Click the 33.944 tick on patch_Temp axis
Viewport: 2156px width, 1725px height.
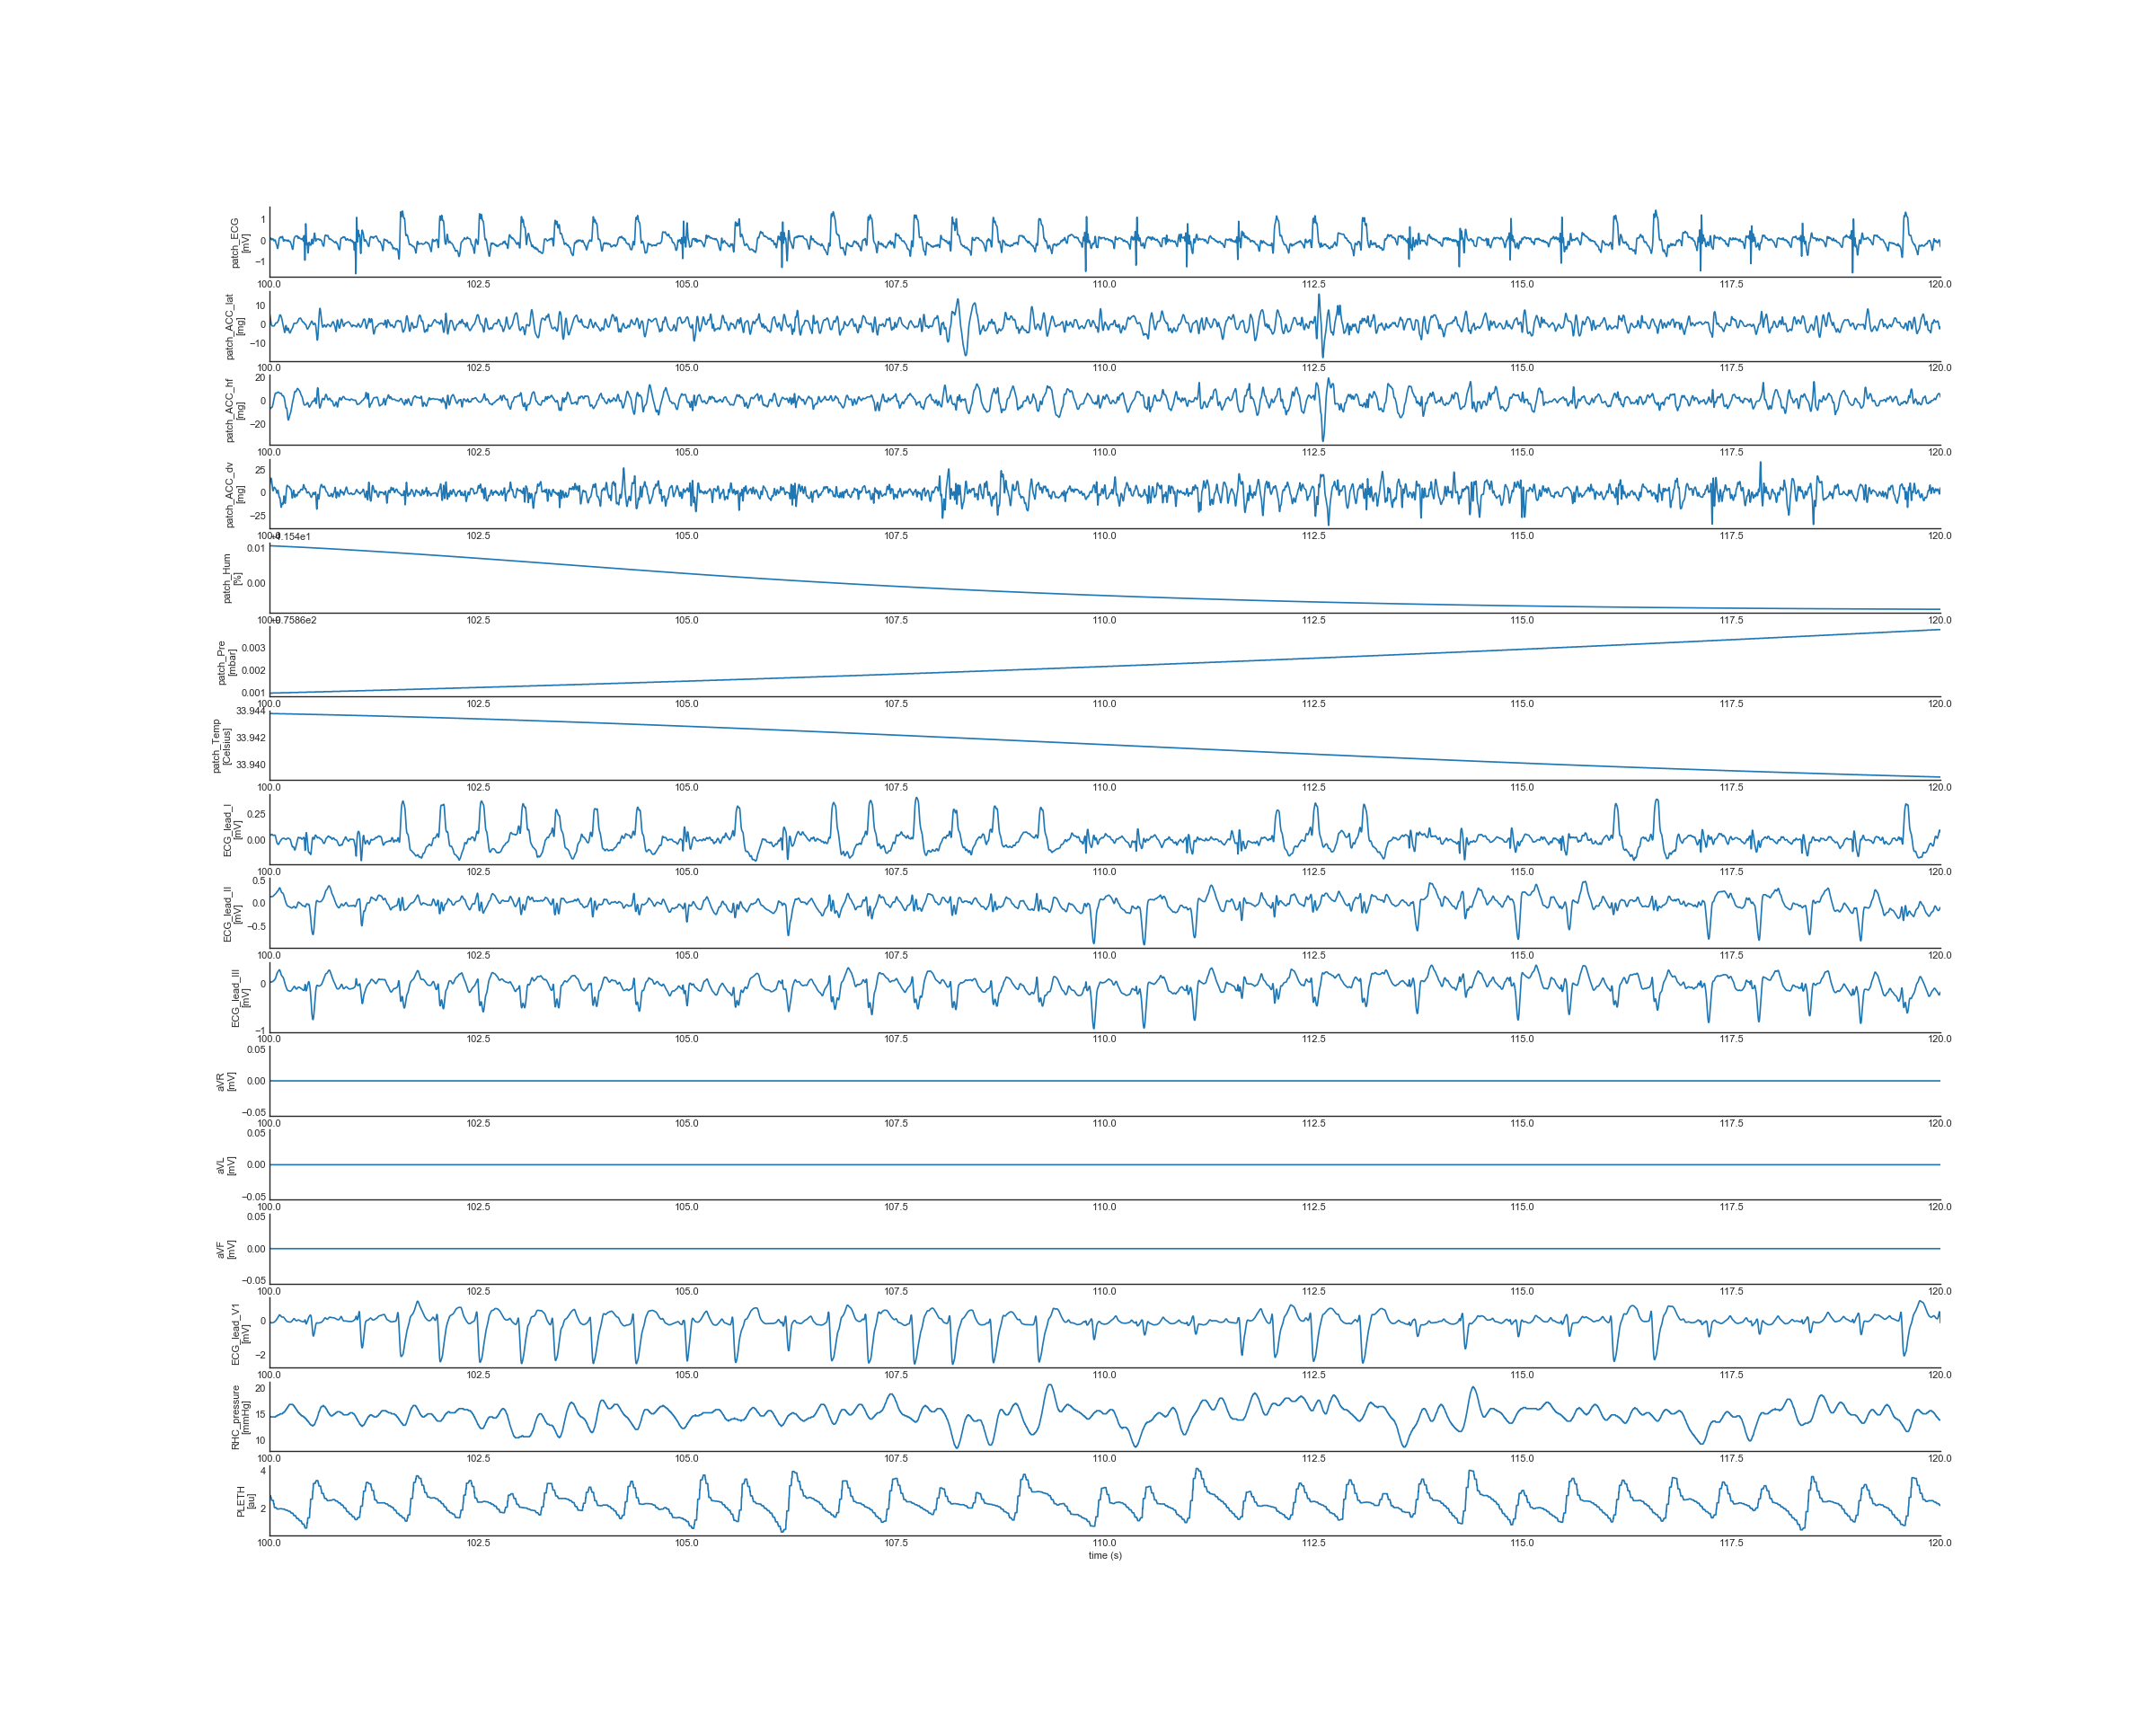tap(251, 711)
